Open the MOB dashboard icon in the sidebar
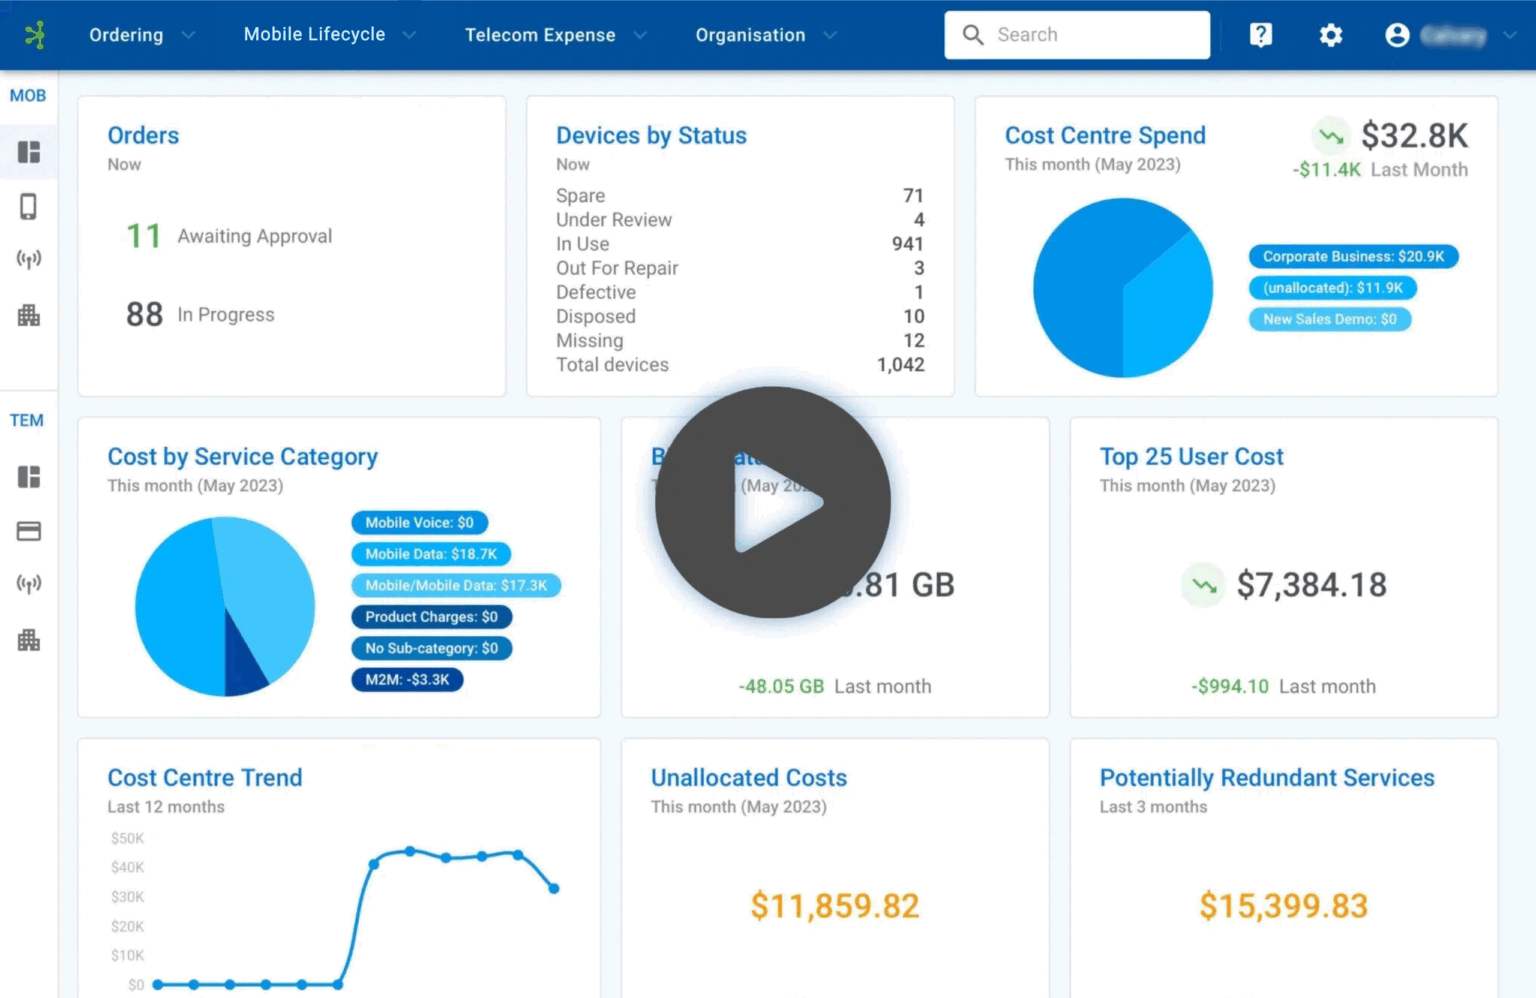This screenshot has width=1536, height=998. [x=29, y=152]
